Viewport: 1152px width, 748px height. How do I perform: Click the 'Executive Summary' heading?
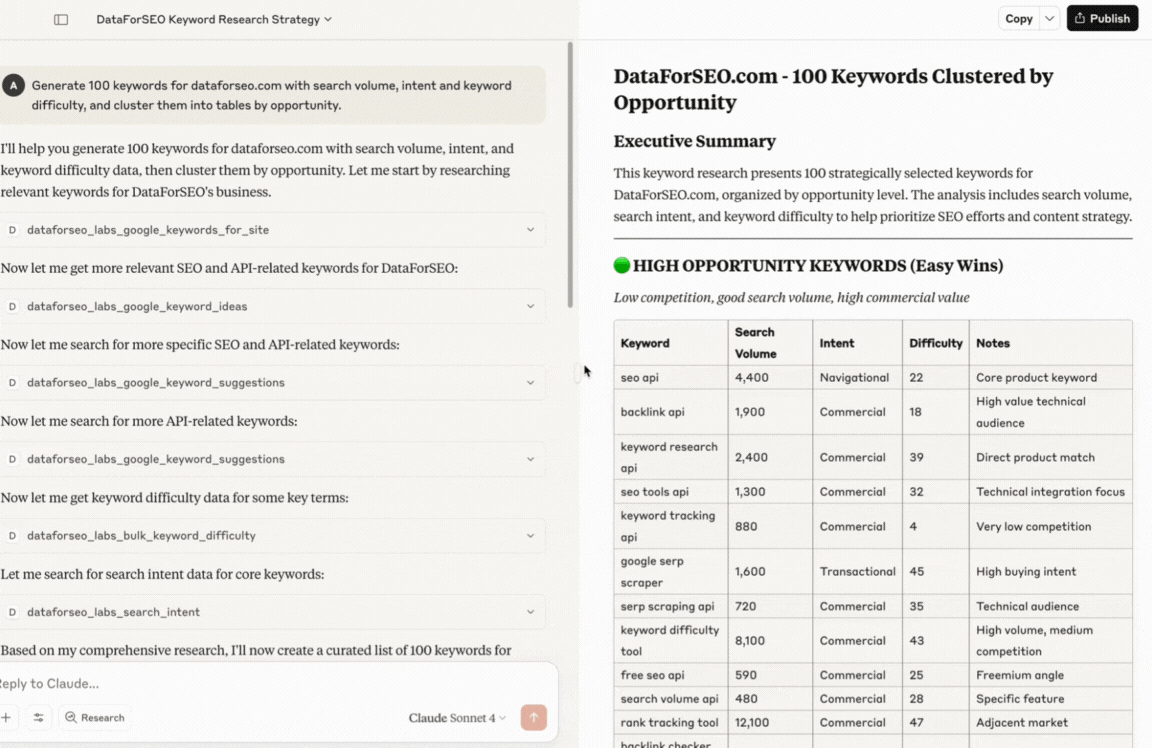pos(694,141)
